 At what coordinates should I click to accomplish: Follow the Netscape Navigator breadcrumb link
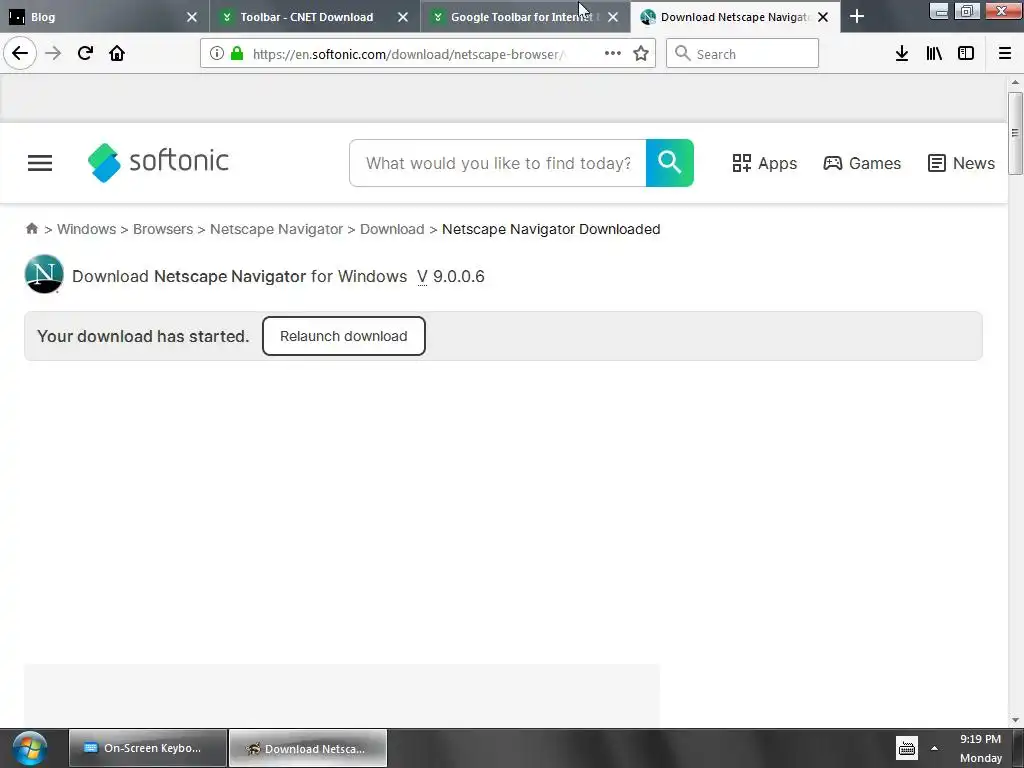276,229
